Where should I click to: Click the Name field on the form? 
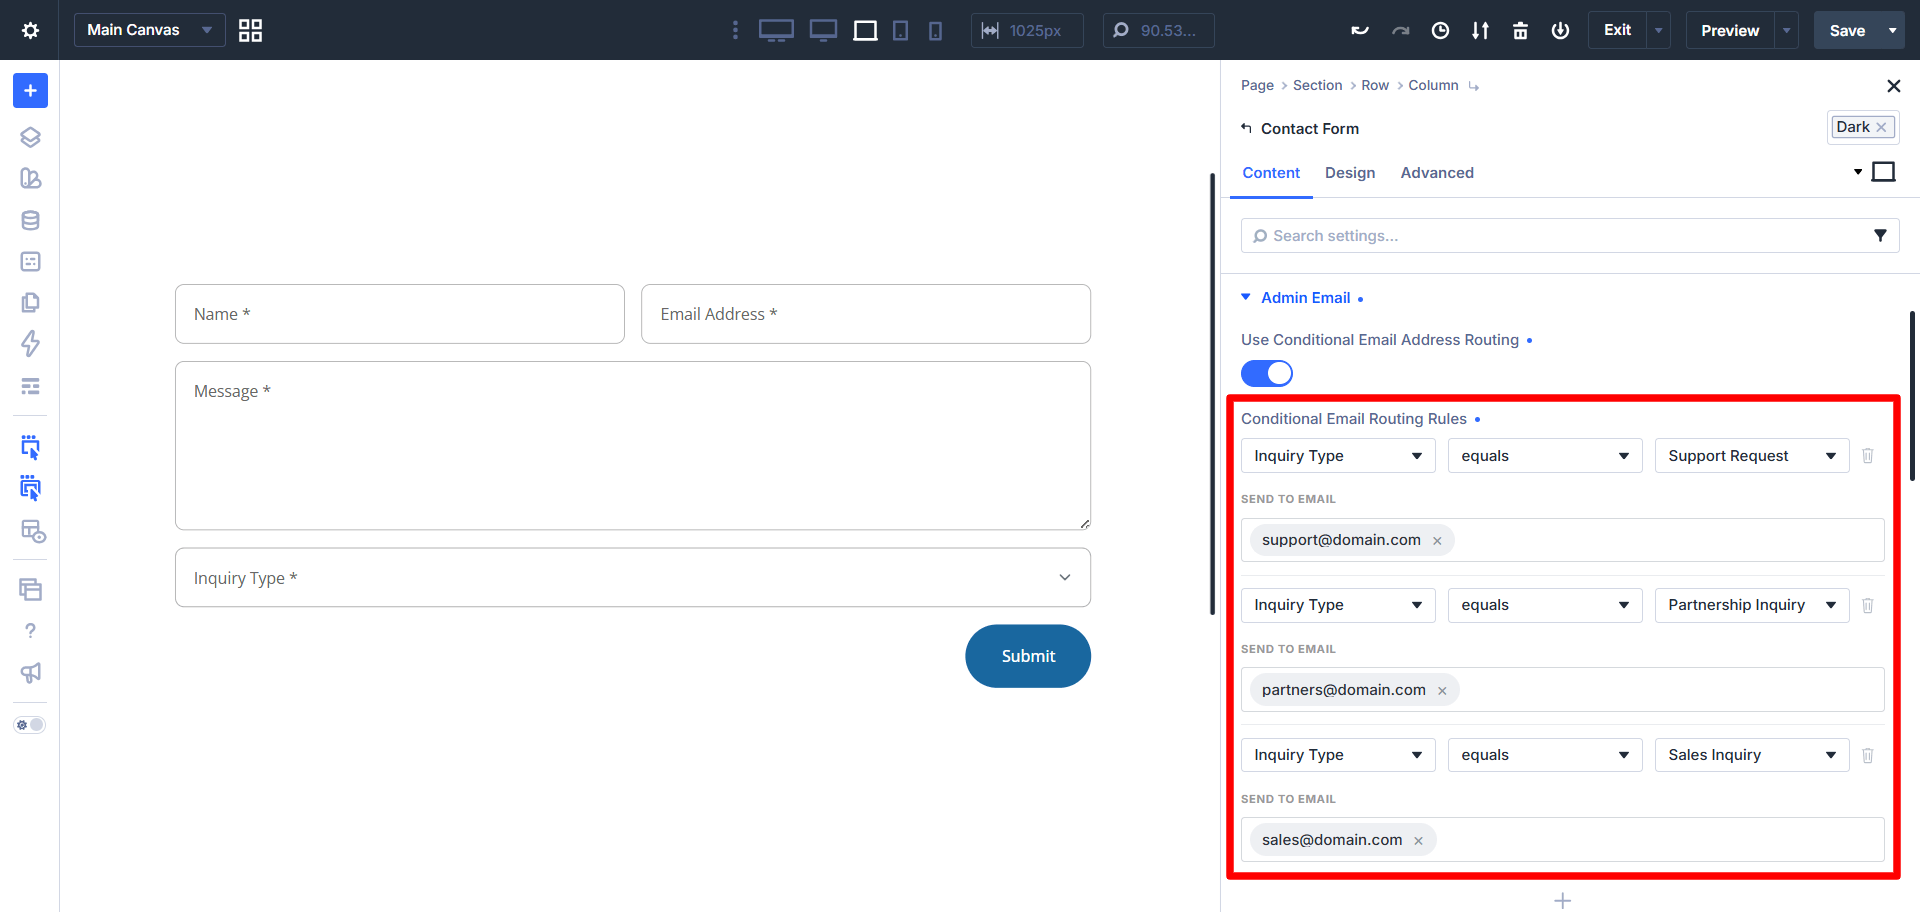tap(400, 314)
